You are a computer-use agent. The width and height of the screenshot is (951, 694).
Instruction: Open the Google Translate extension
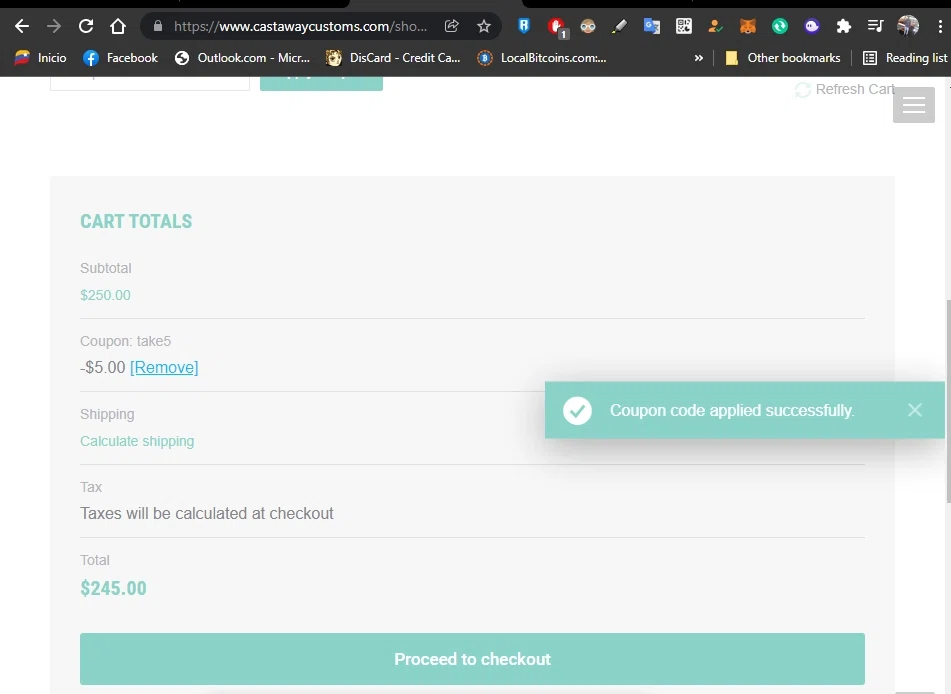tap(652, 26)
